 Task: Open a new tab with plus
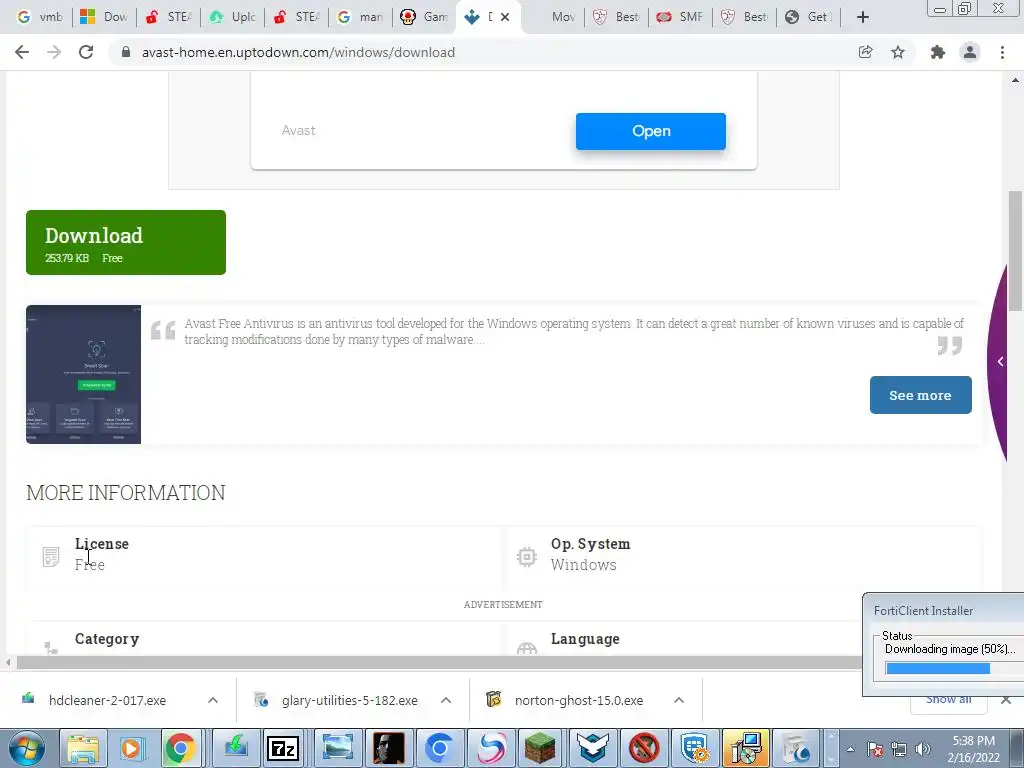click(x=863, y=17)
